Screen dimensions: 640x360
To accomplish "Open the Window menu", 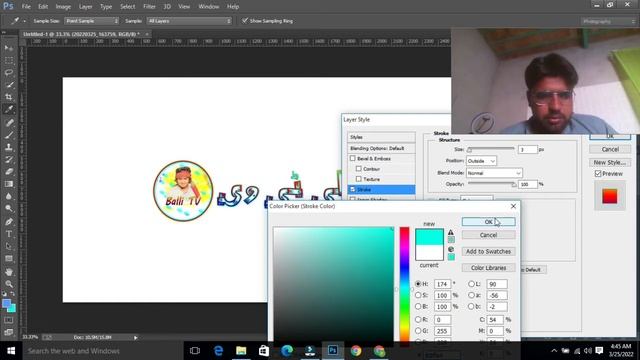I will click(x=209, y=7).
